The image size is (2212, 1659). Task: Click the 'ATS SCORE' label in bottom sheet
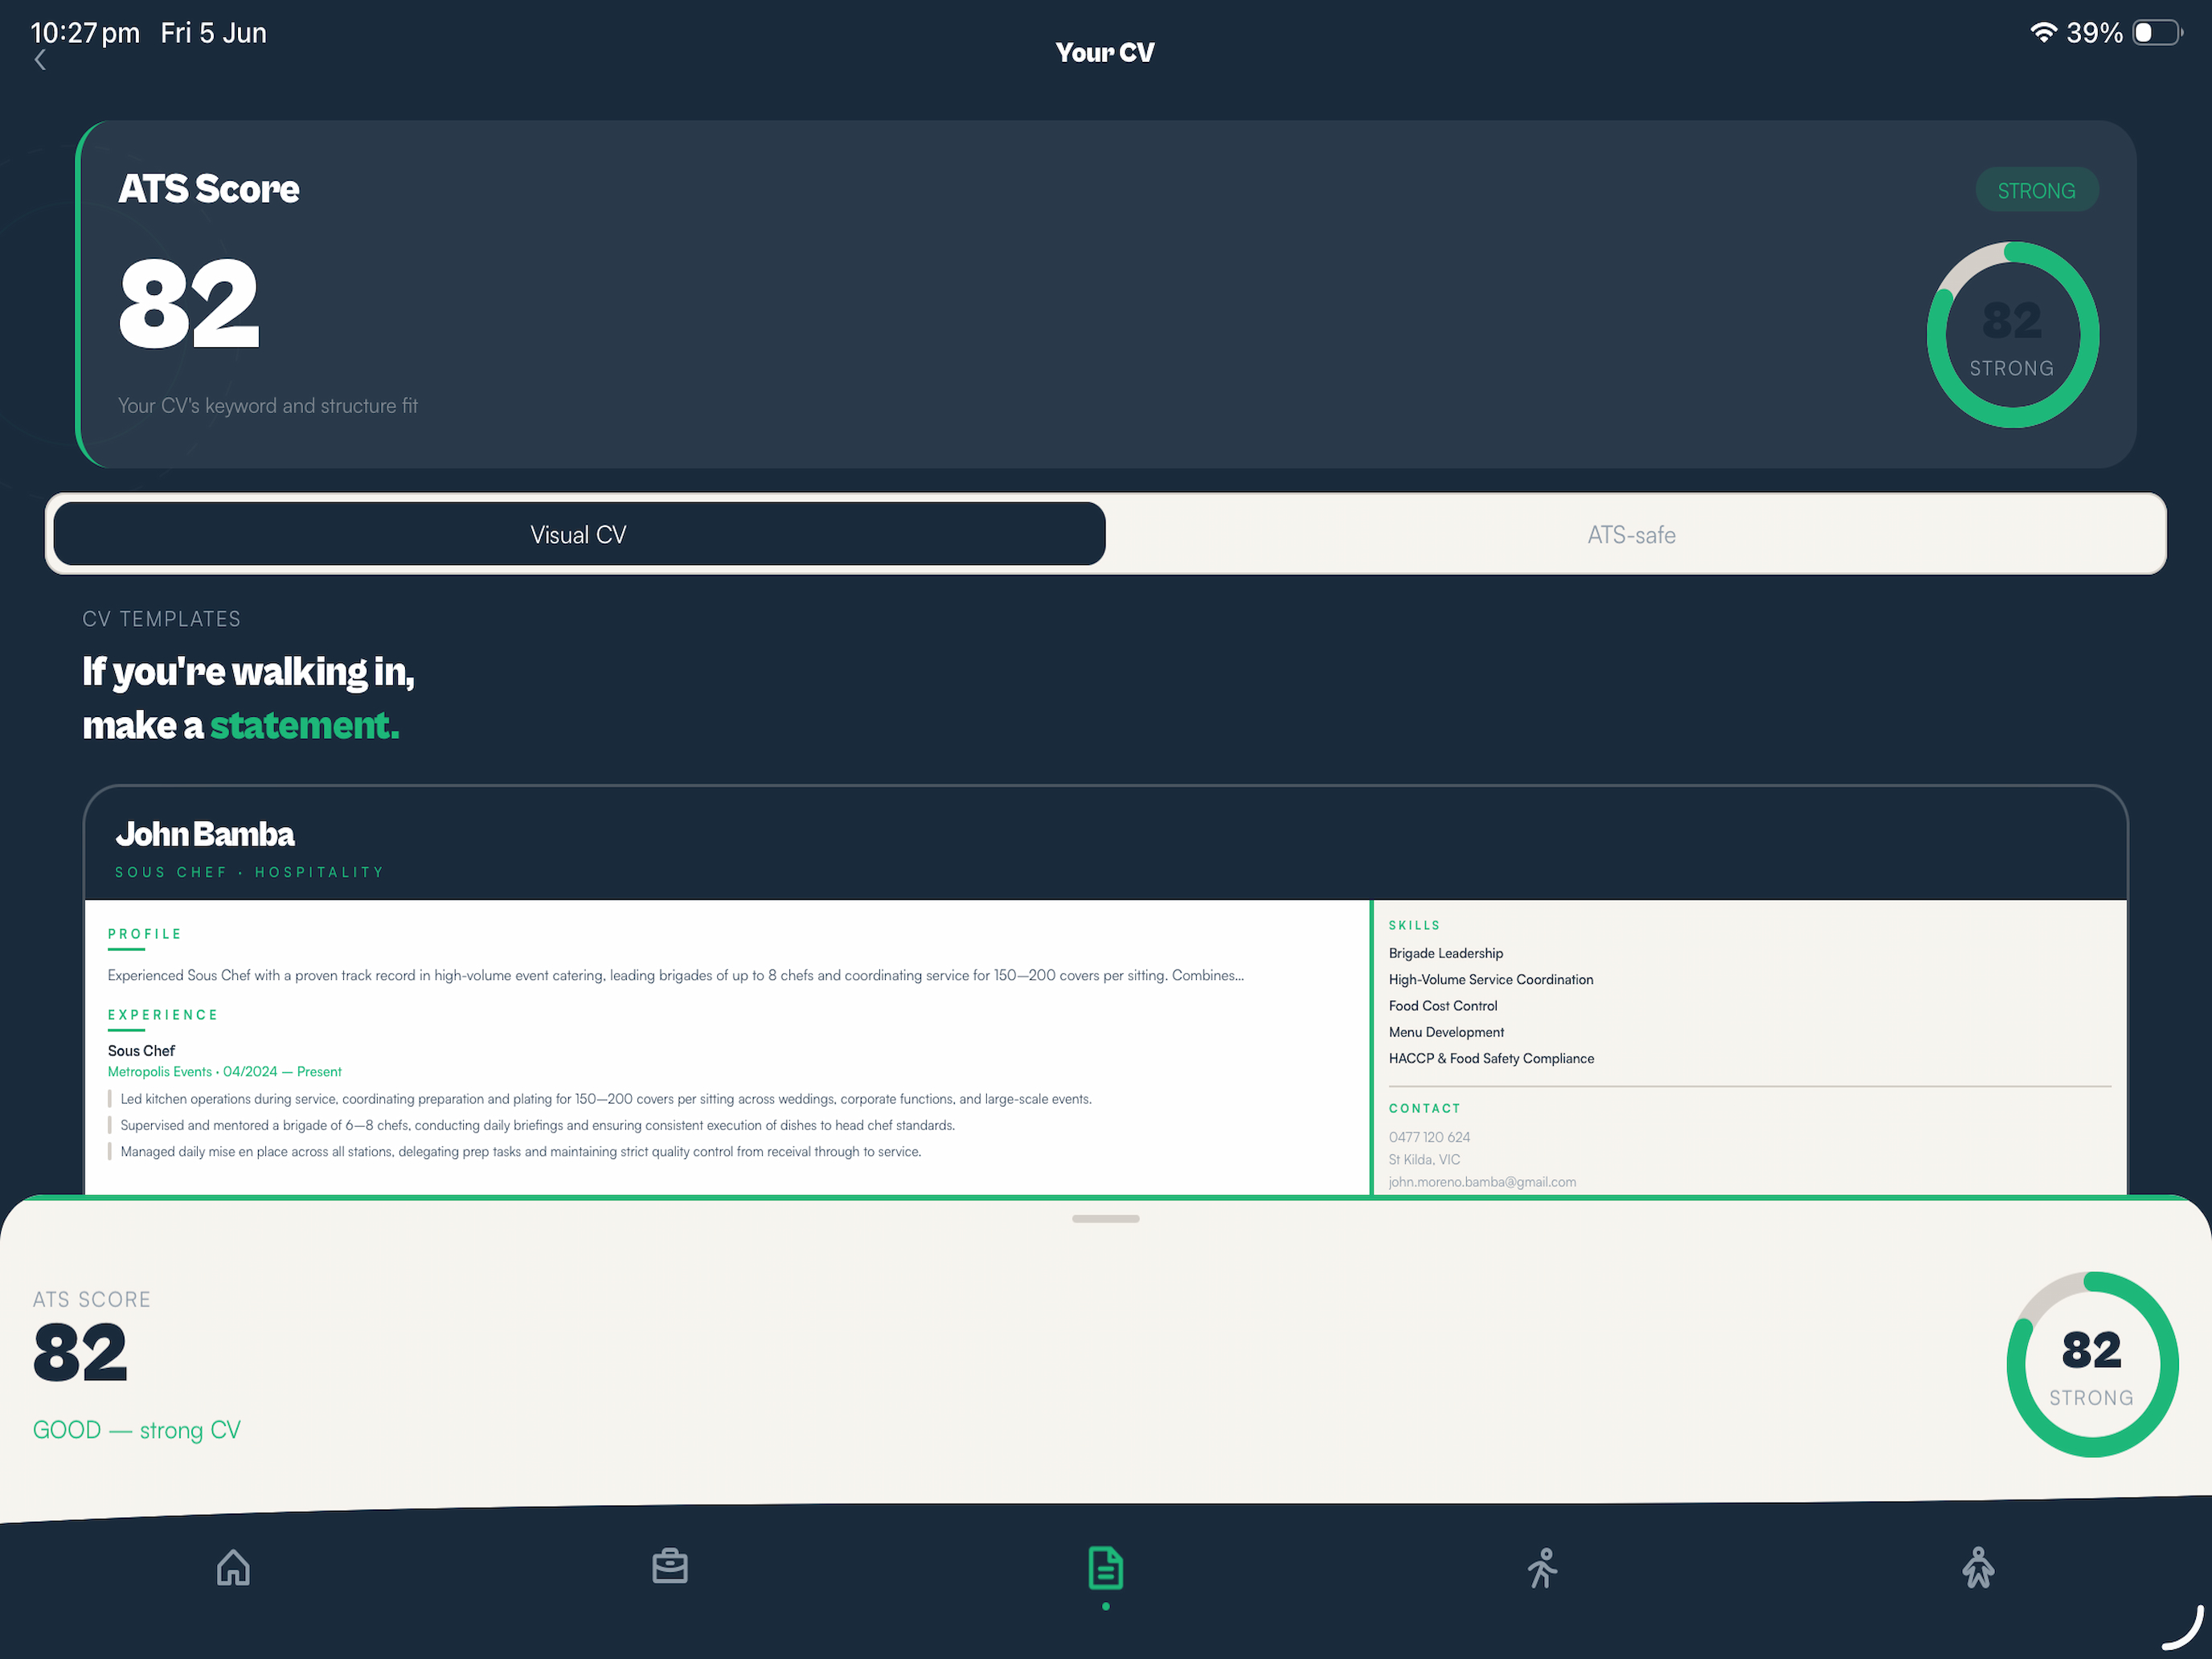92,1299
